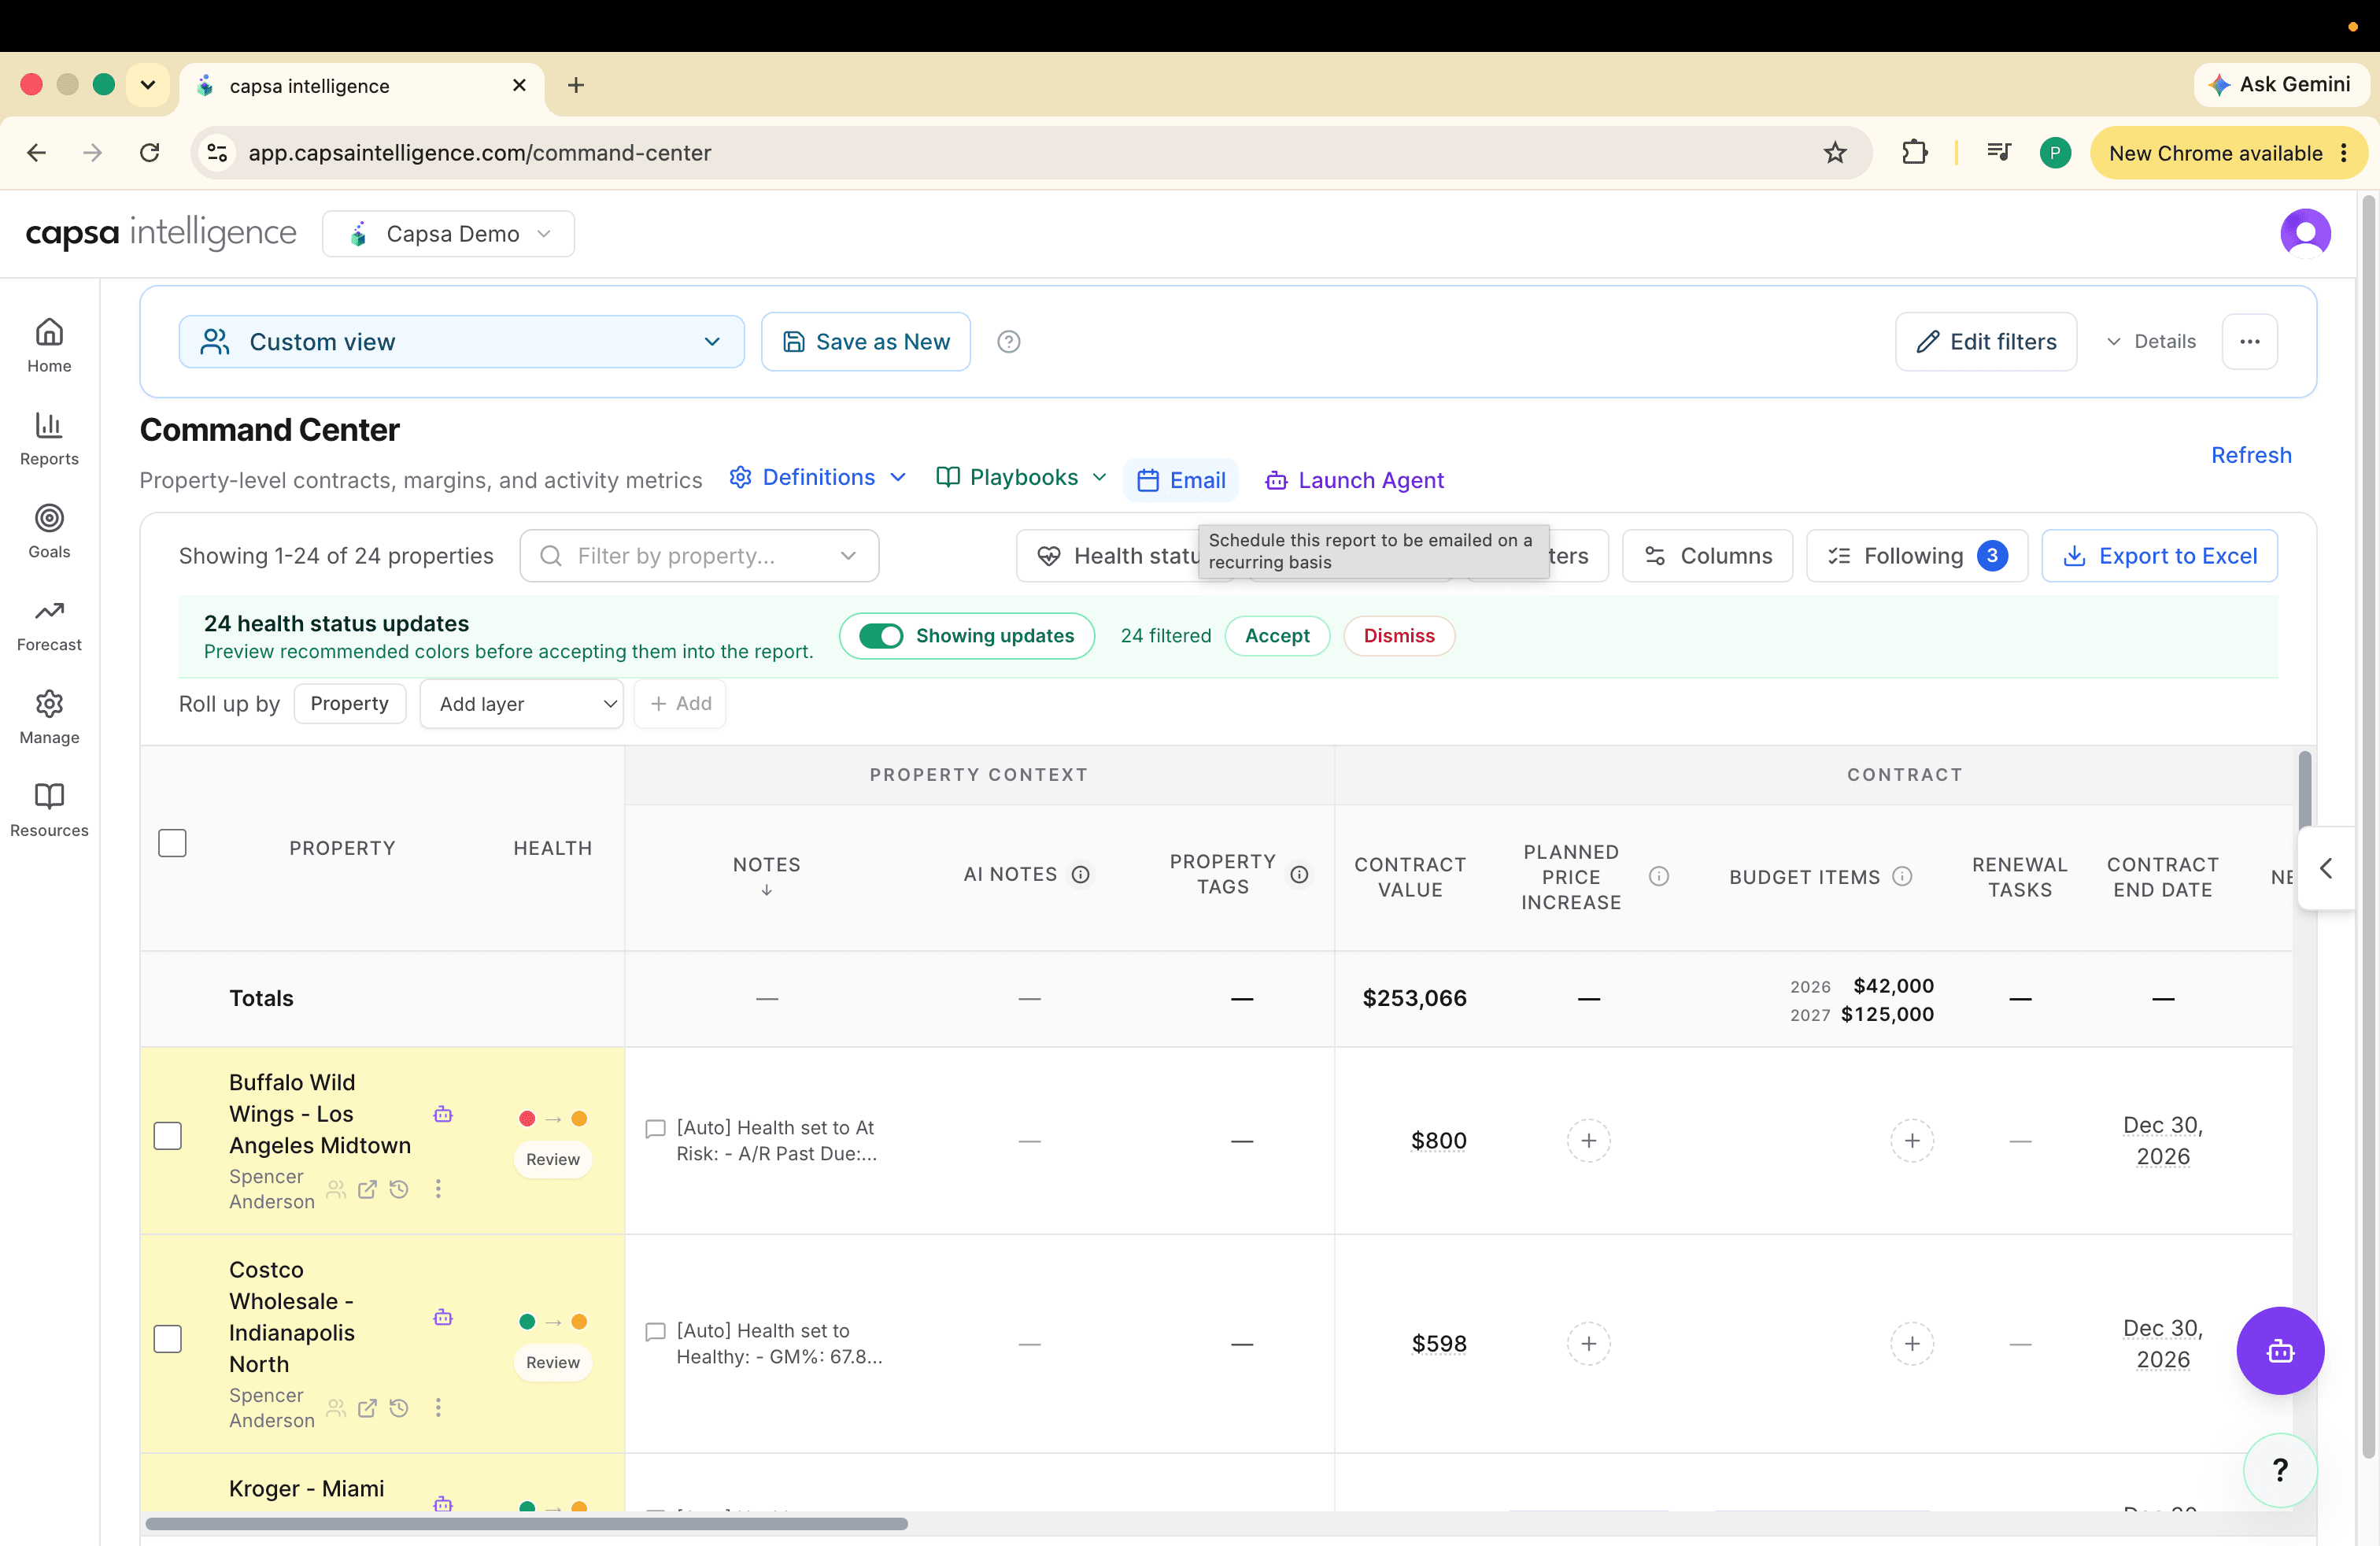Click the Email schedule button

[x=1181, y=481]
